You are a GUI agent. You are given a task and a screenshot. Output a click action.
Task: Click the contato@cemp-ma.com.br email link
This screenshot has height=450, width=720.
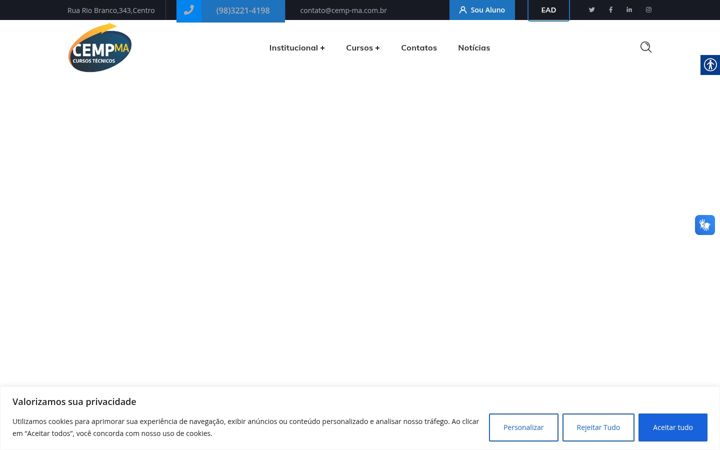pos(343,10)
